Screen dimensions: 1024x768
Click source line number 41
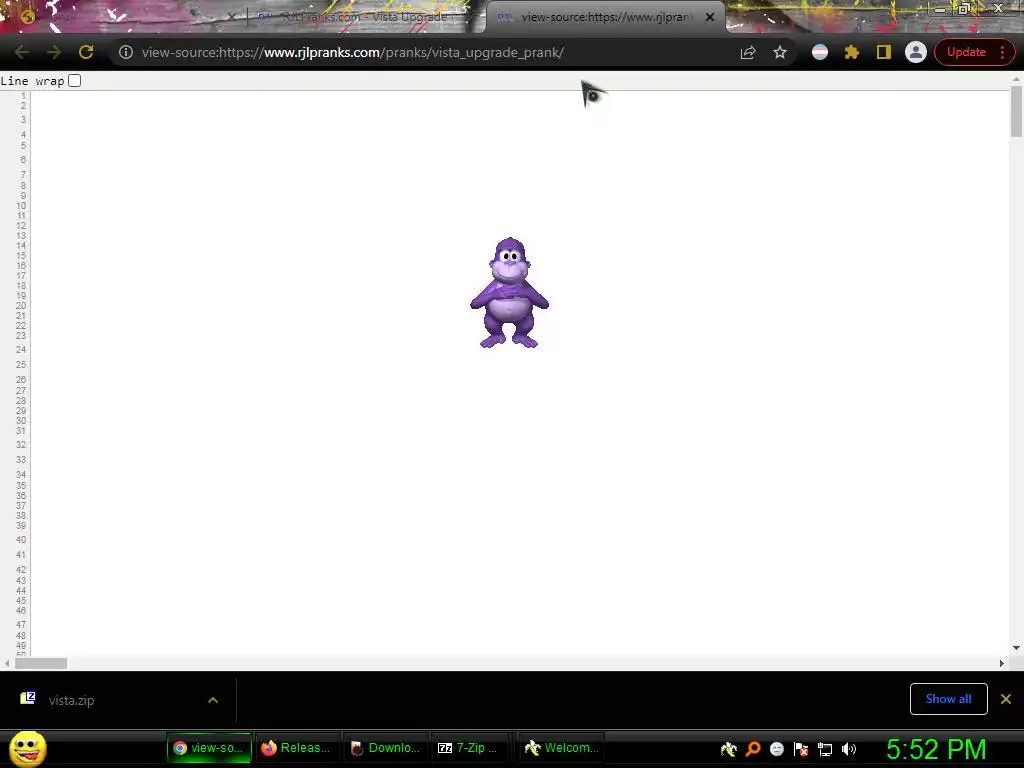(x=21, y=554)
